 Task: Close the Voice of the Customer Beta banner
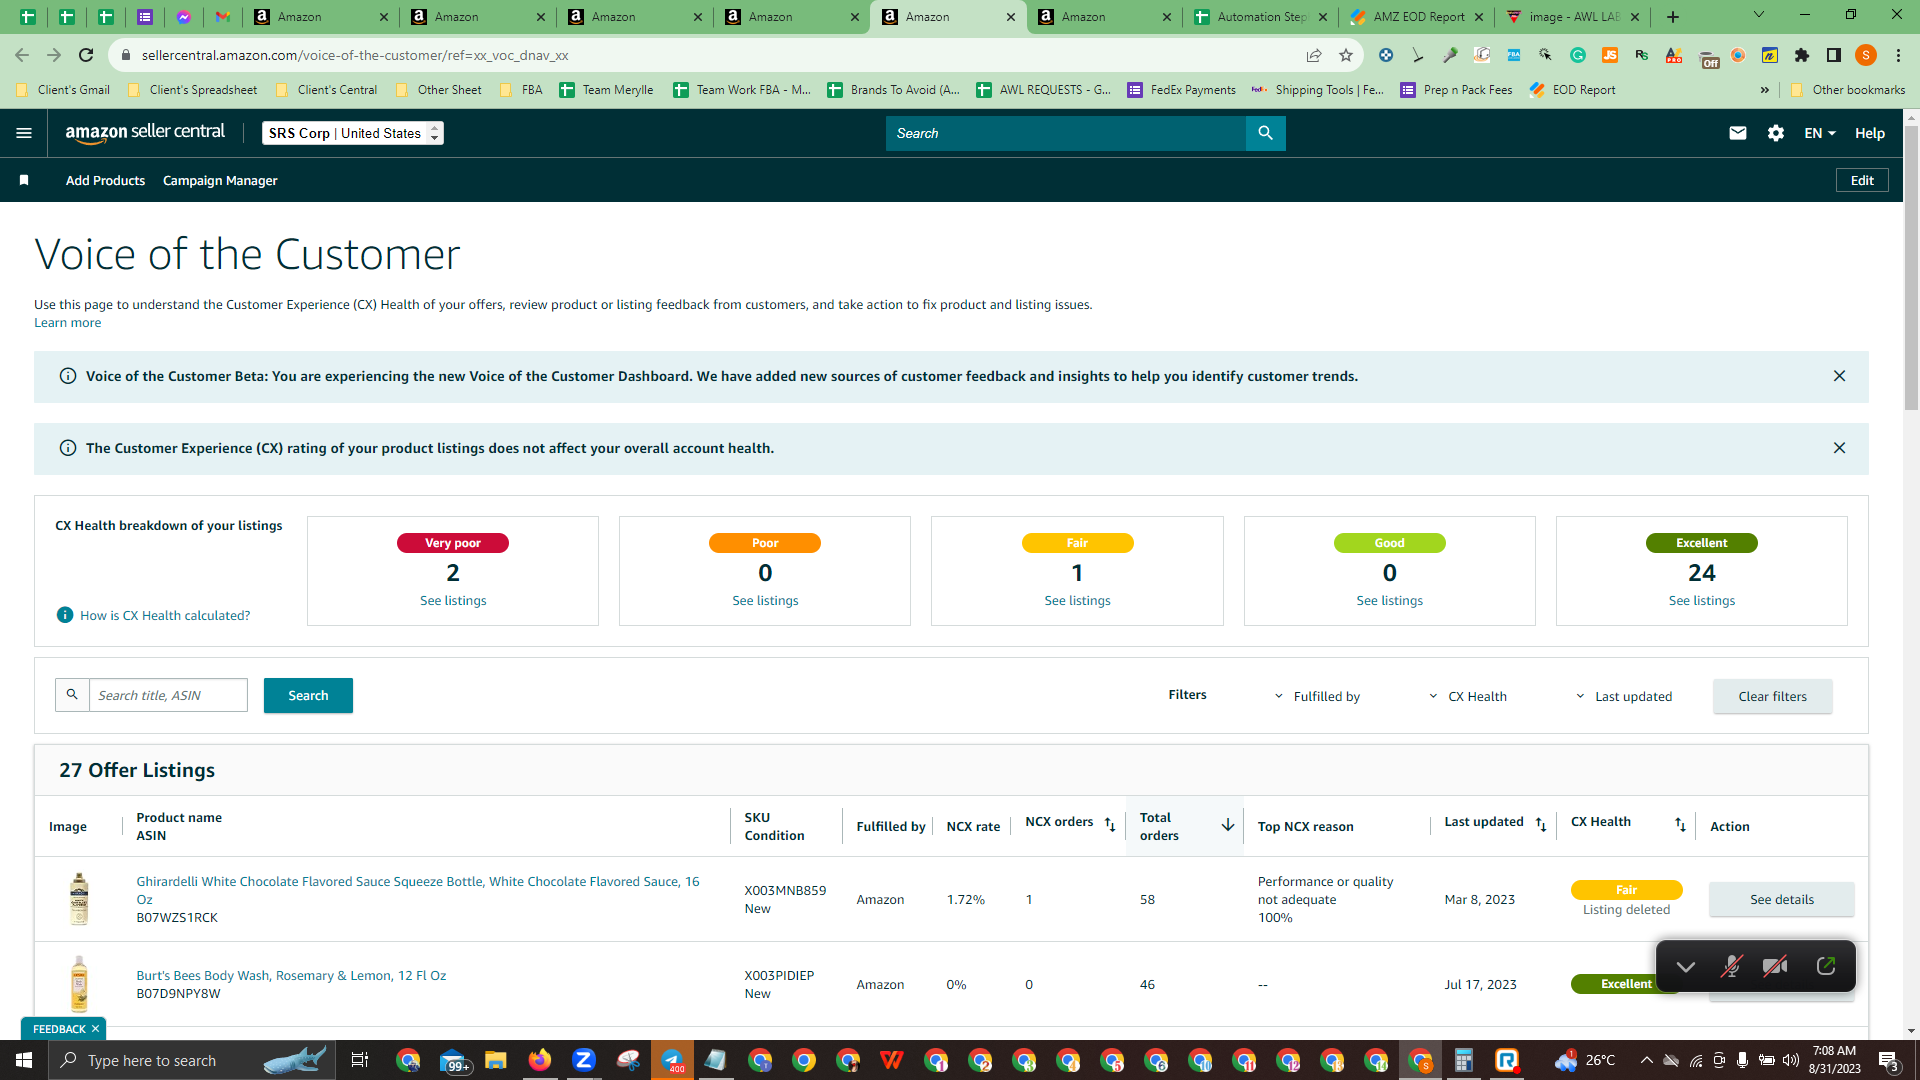click(x=1839, y=376)
